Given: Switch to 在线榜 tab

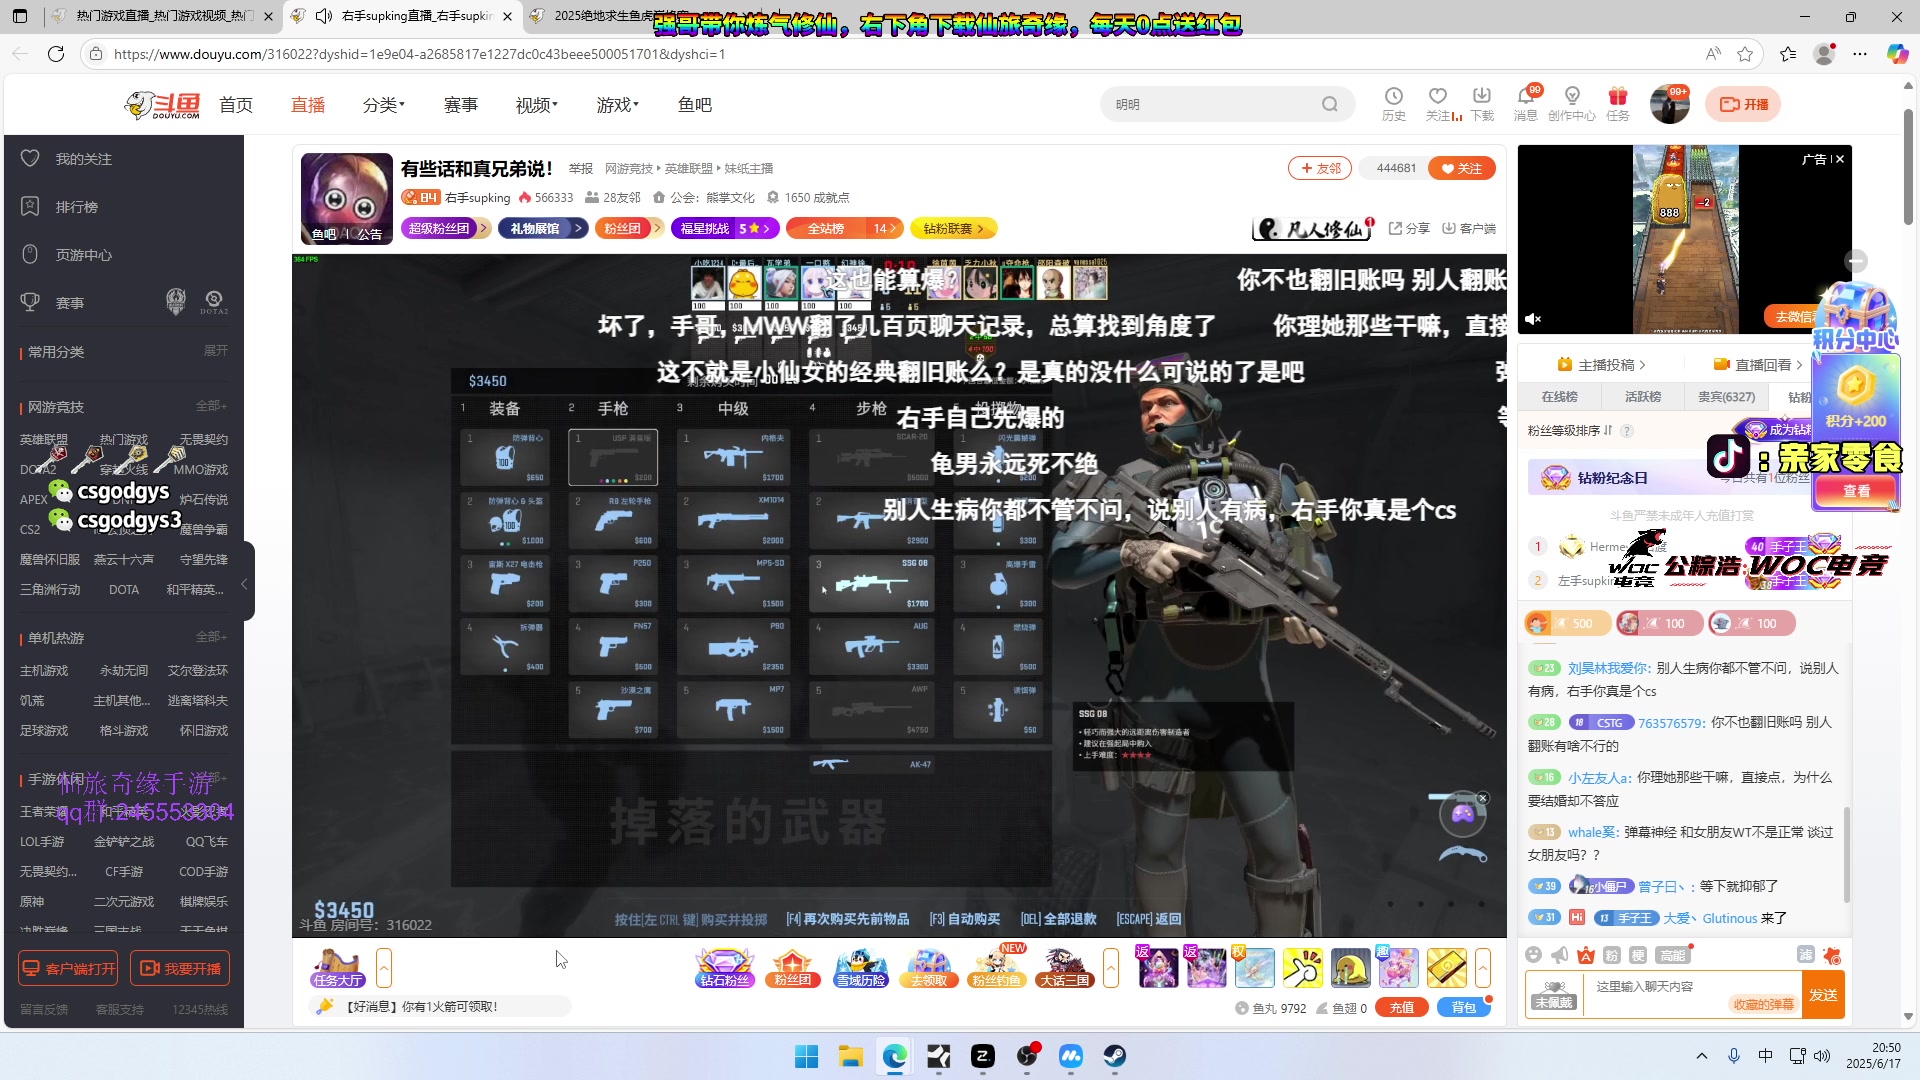Looking at the screenshot, I should click(x=1559, y=397).
